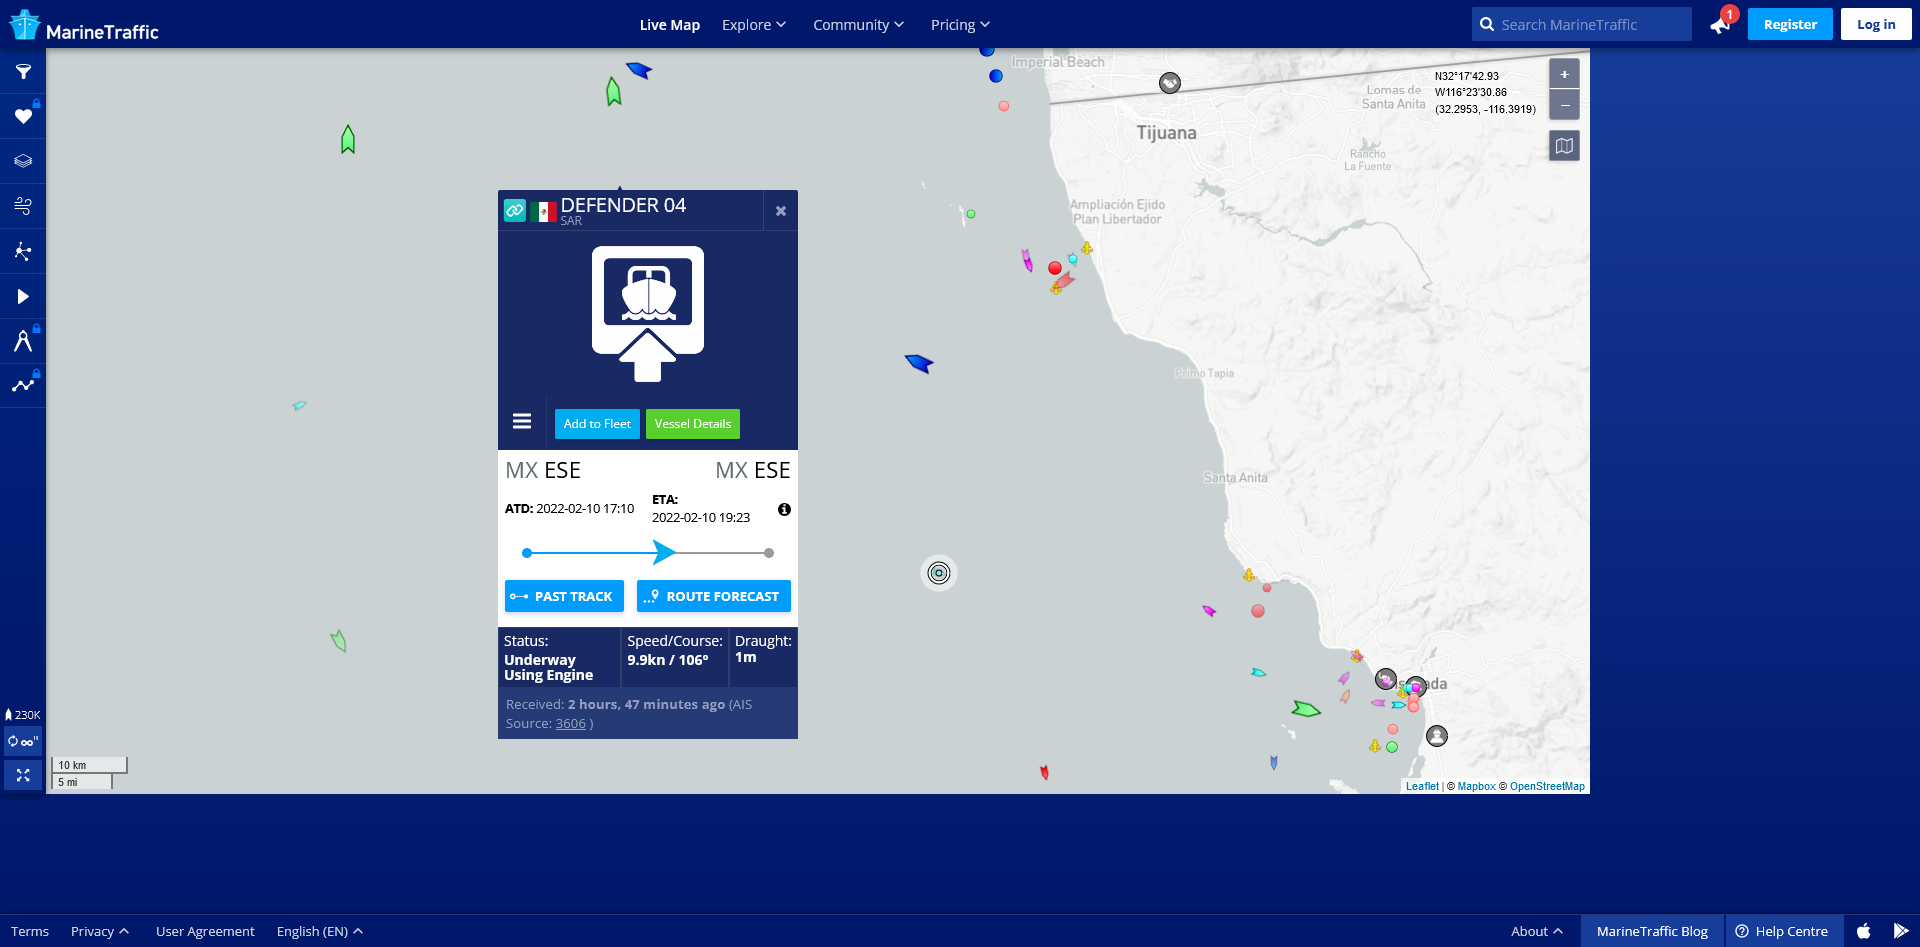Expand the Privacy footer menu
Viewport: 1920px width, 947px height.
pos(100,931)
